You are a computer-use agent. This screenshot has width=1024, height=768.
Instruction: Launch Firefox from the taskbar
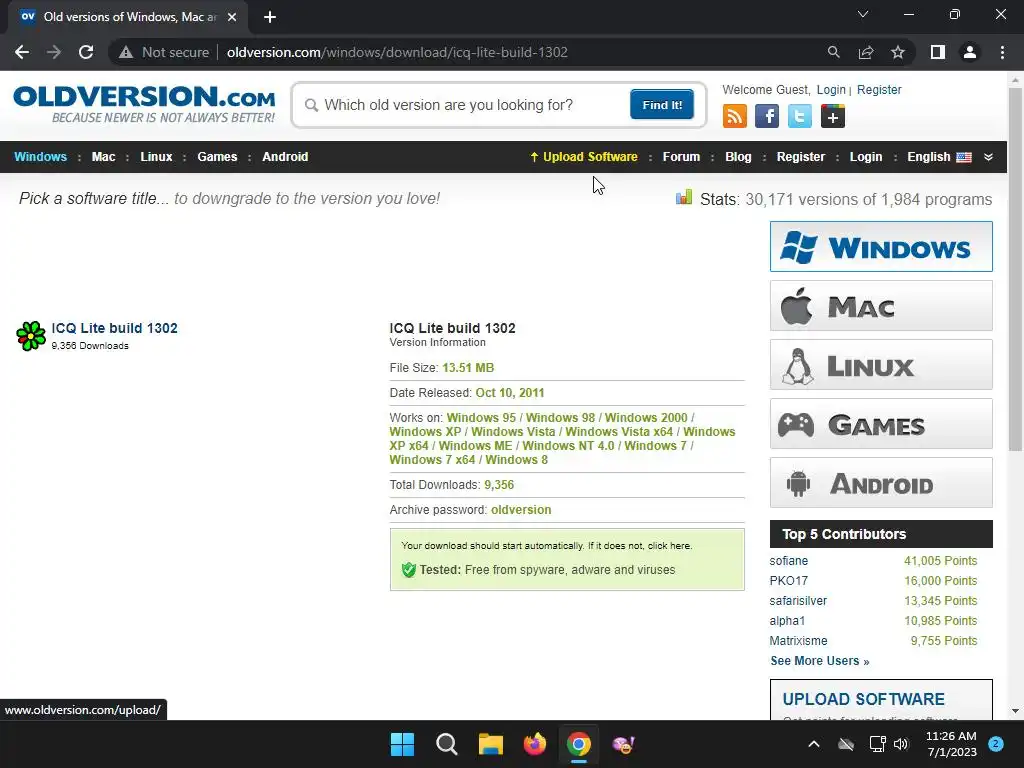535,744
